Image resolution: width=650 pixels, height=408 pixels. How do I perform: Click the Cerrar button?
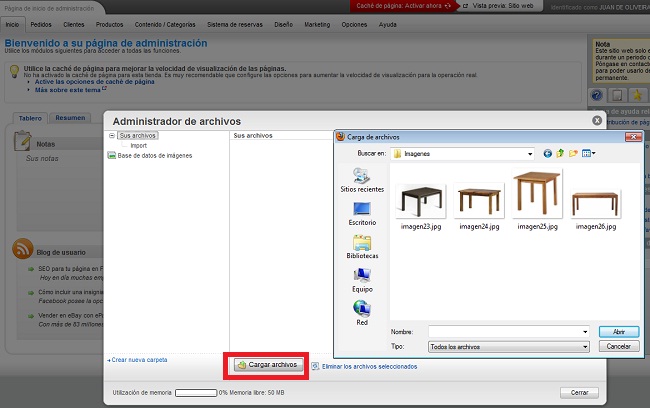click(x=579, y=393)
